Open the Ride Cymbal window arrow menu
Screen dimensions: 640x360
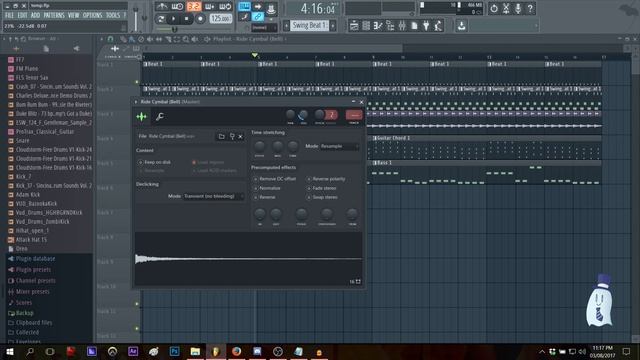click(x=136, y=102)
